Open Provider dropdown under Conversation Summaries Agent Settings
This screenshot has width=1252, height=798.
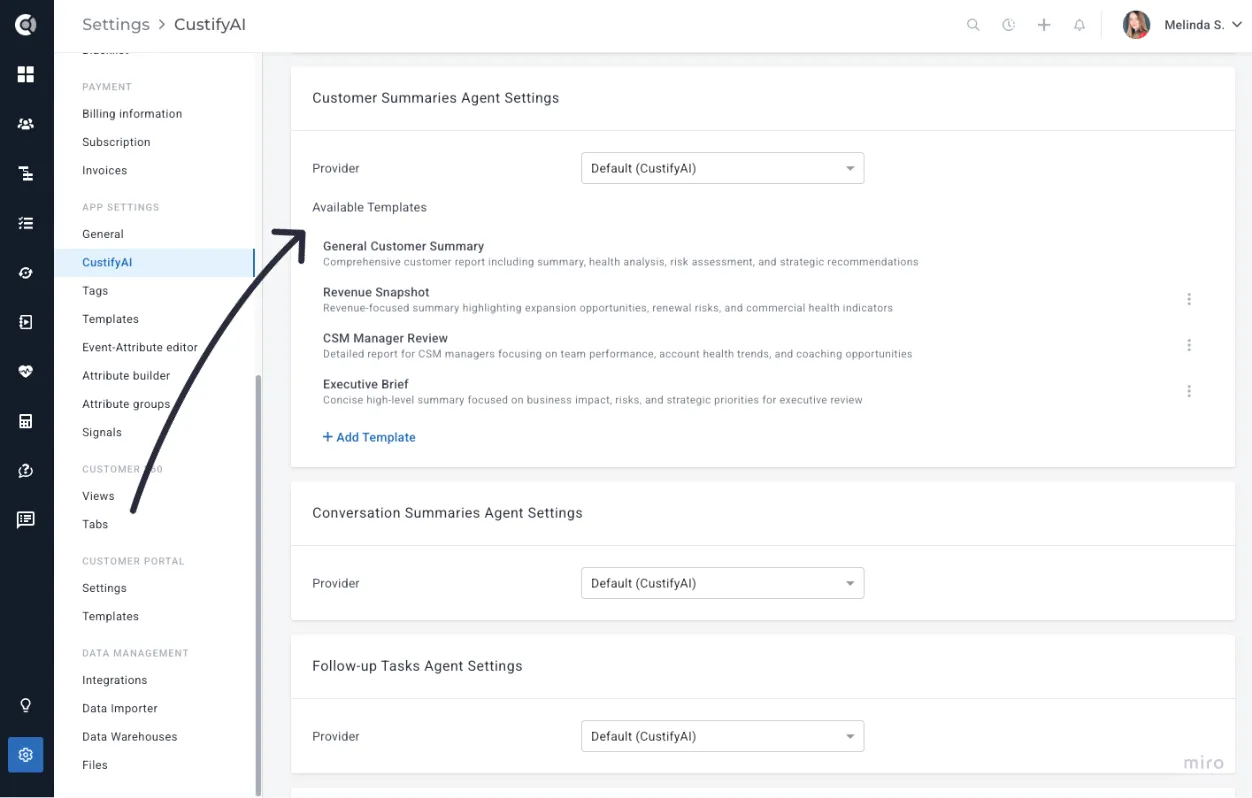(722, 583)
